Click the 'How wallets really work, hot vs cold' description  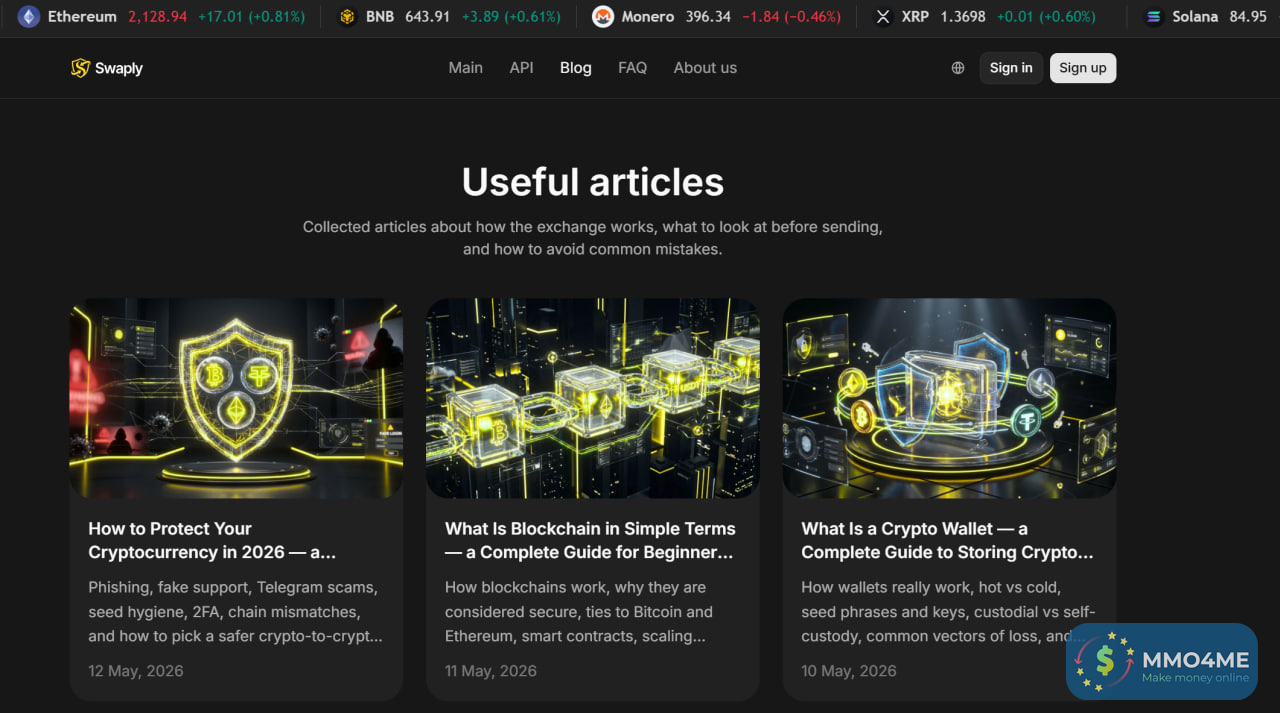coord(948,612)
